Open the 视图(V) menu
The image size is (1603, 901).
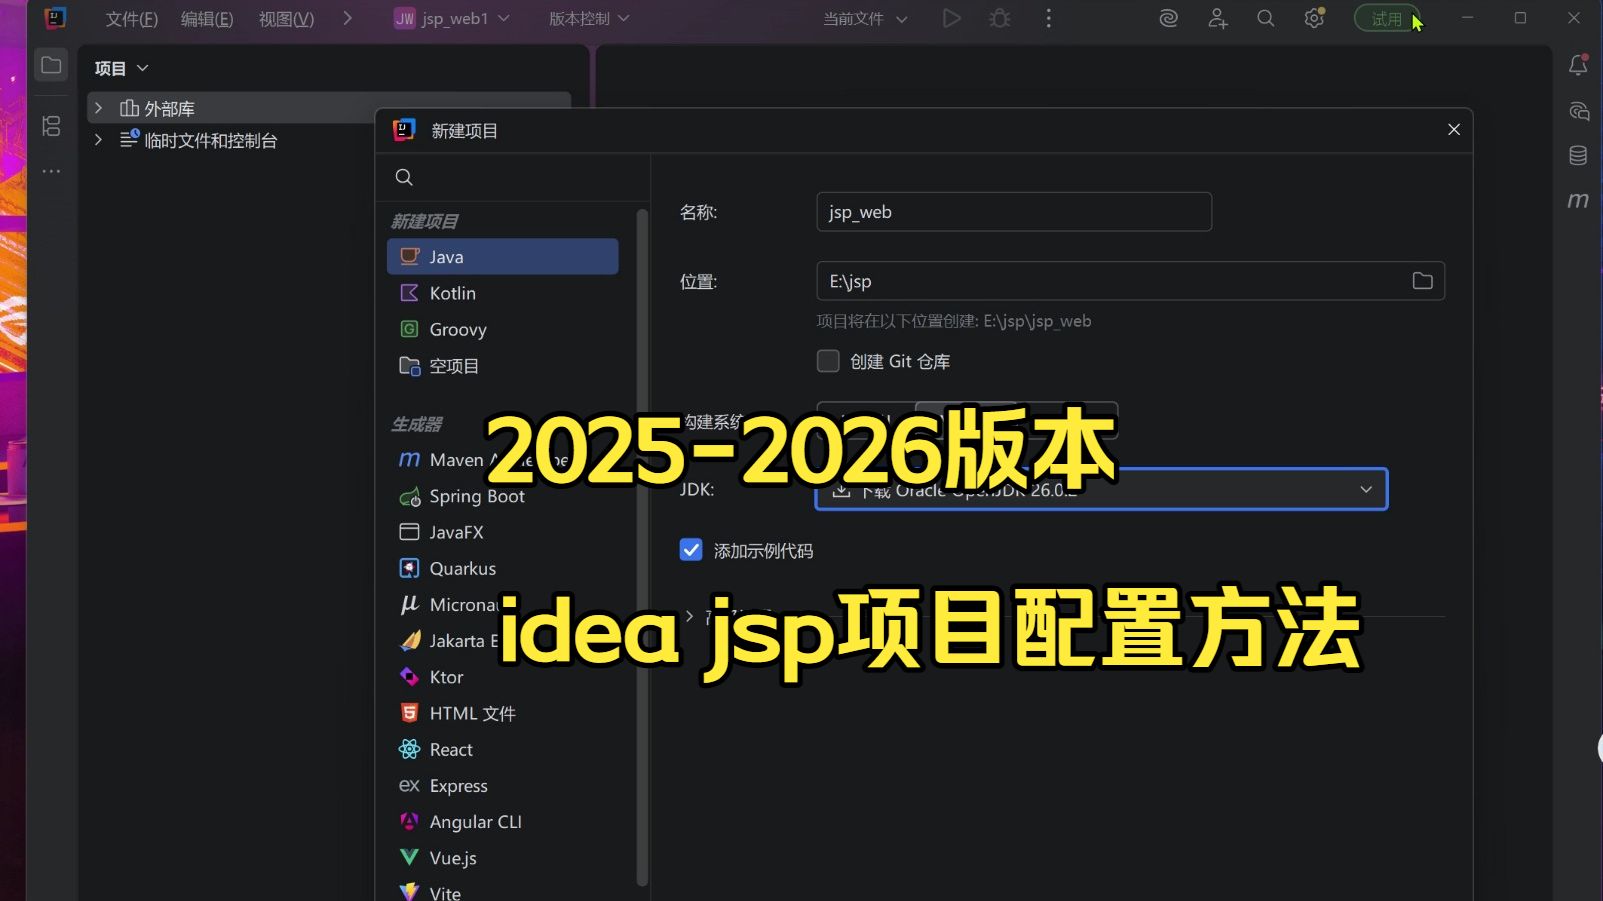pos(286,18)
